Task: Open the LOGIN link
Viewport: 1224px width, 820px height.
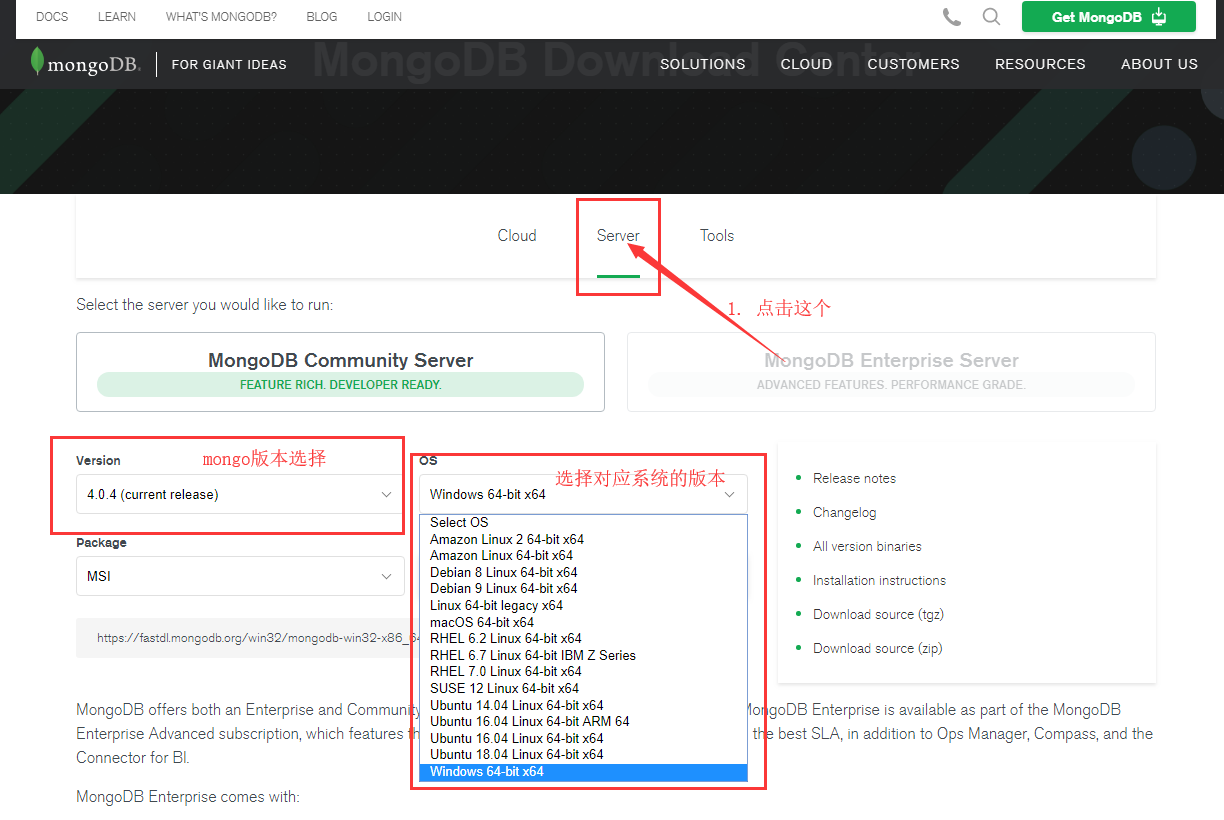Action: point(385,17)
